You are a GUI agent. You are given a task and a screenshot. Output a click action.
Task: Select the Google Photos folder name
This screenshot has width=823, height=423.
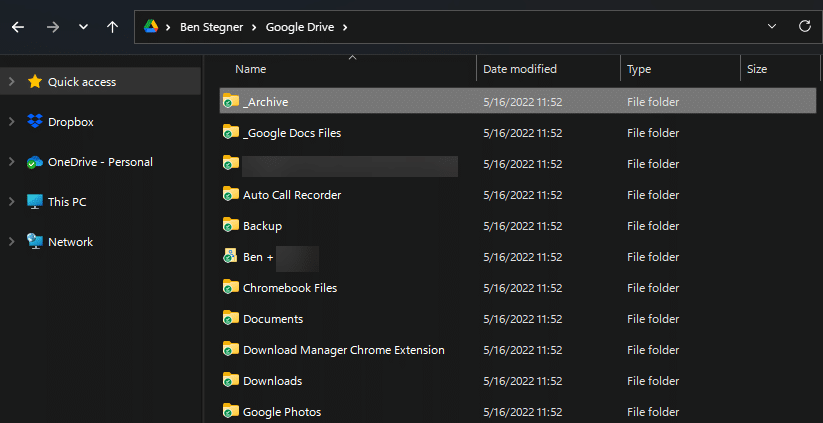(282, 412)
